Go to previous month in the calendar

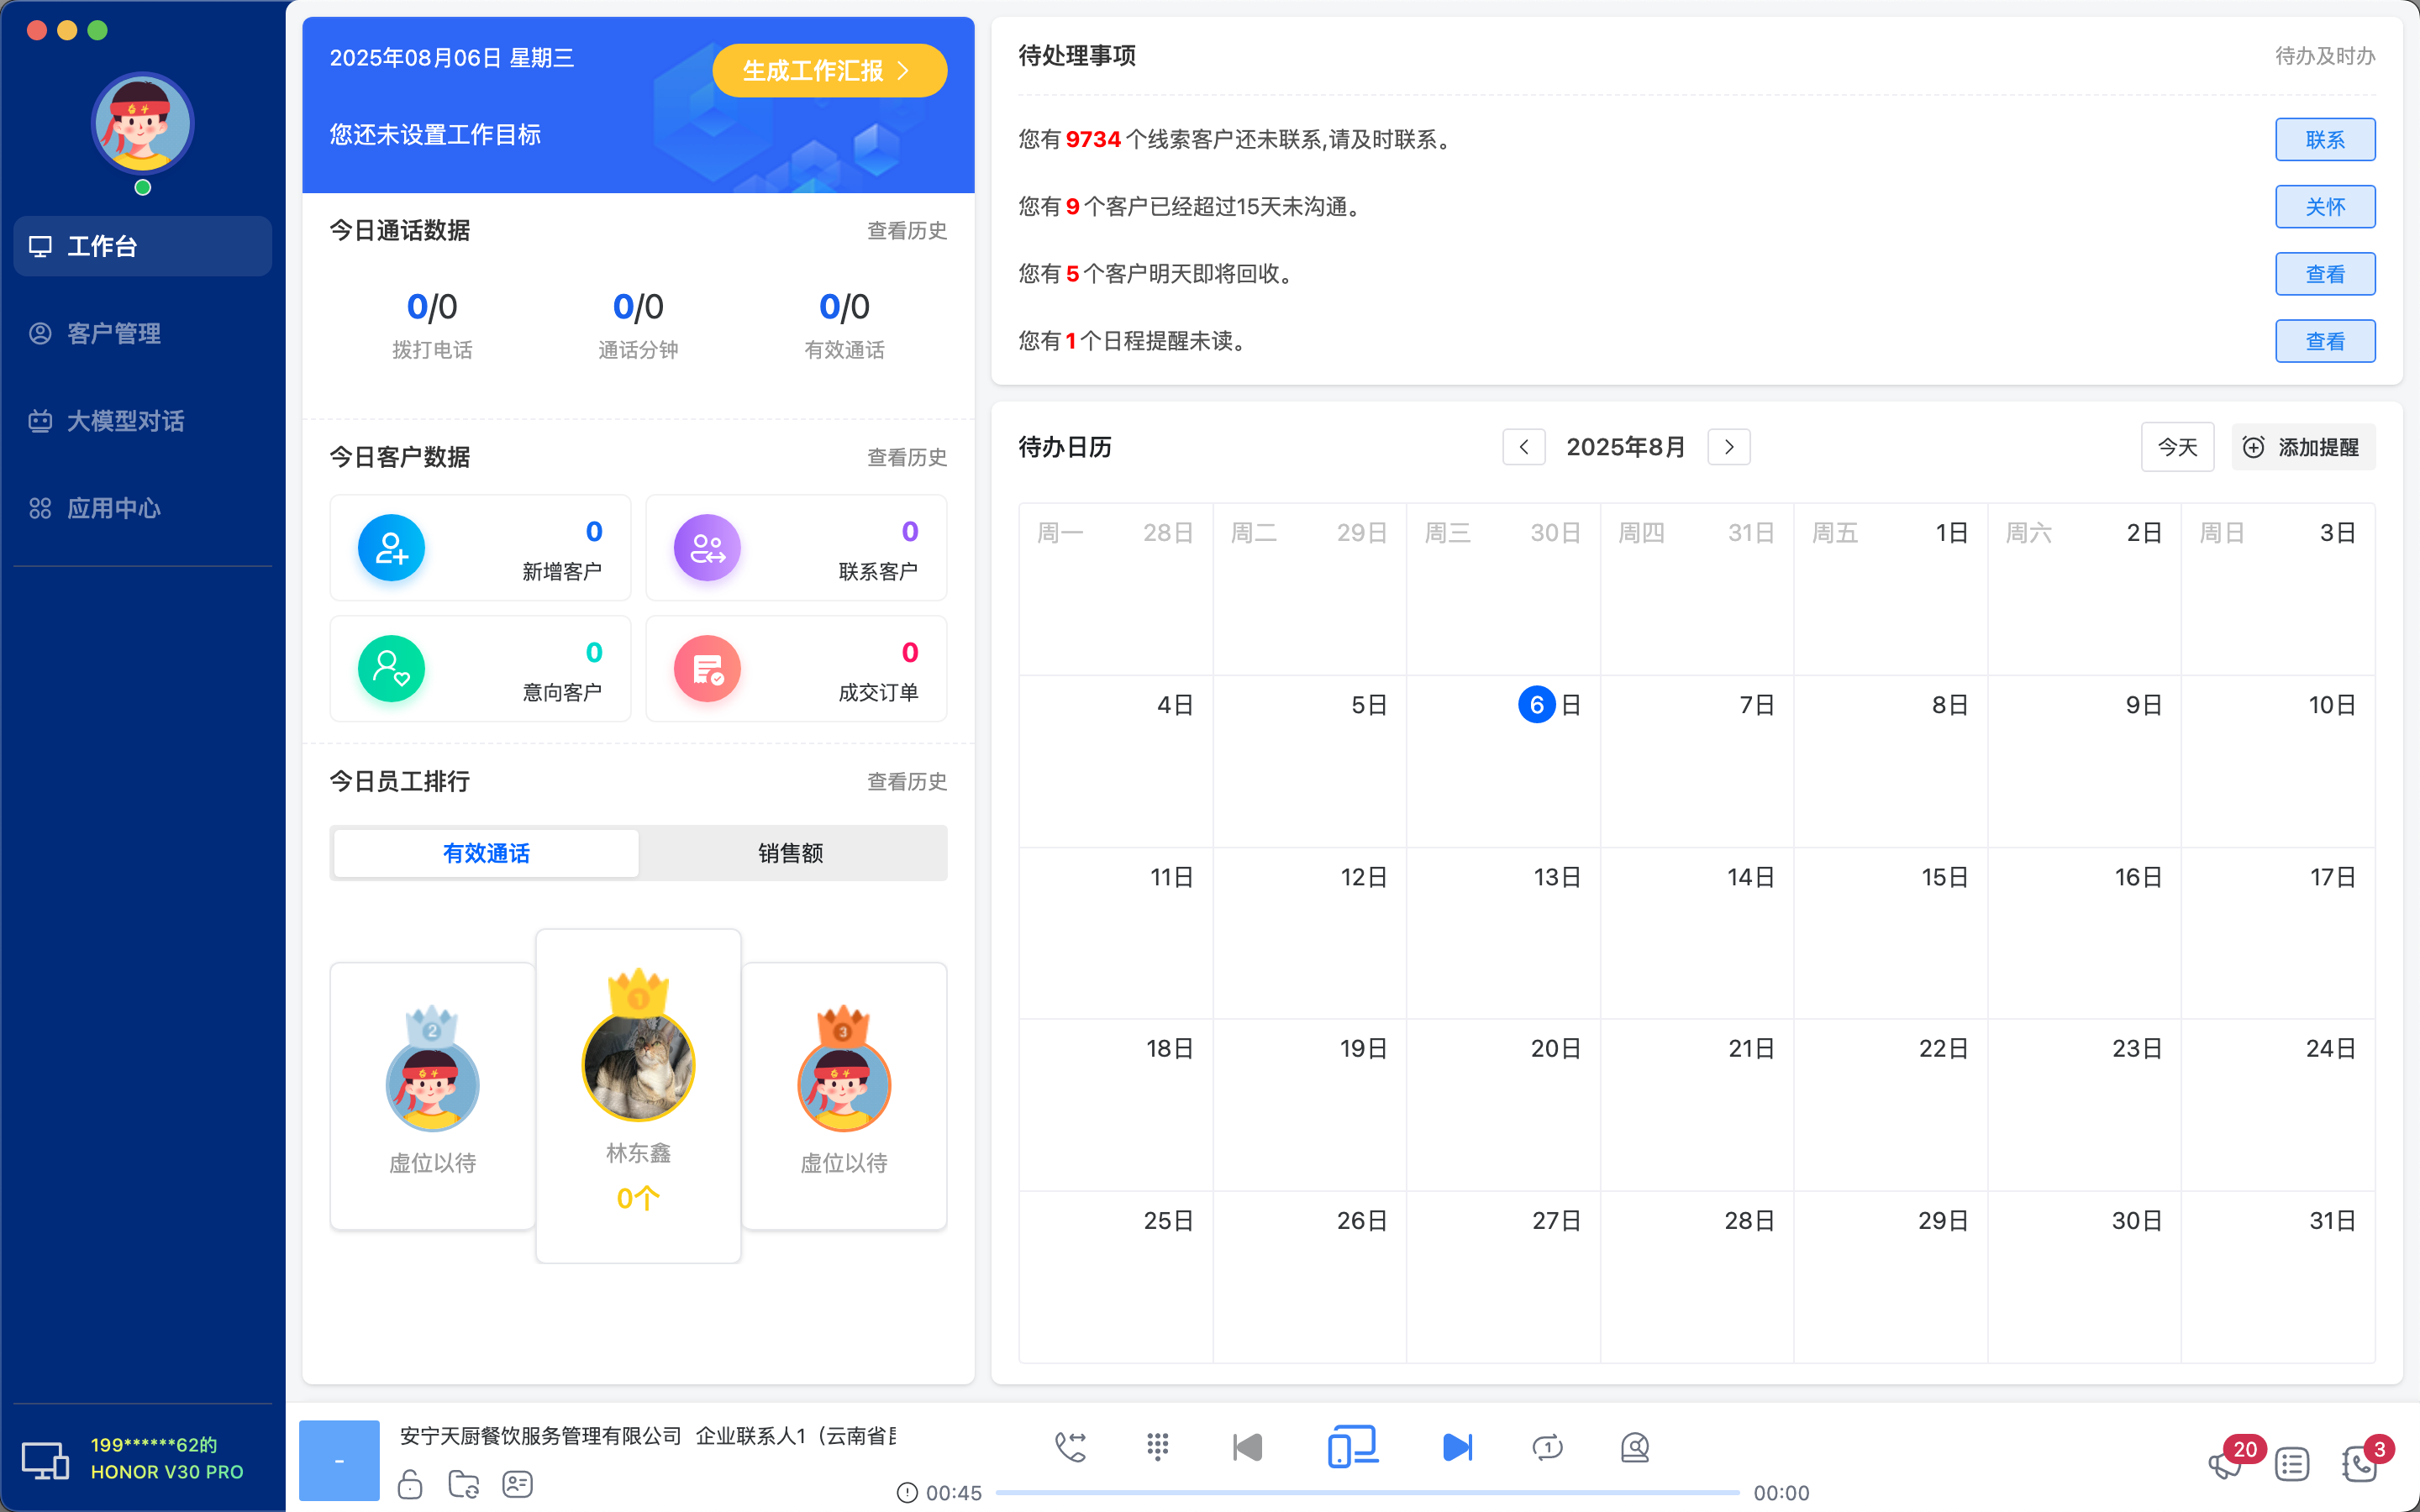click(1523, 447)
